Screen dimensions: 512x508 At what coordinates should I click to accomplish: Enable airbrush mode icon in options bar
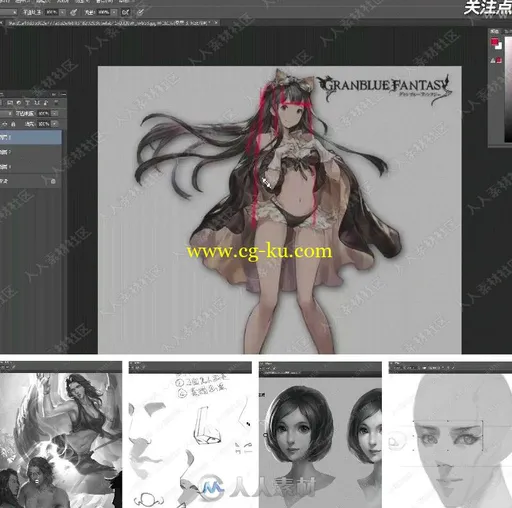coord(125,12)
